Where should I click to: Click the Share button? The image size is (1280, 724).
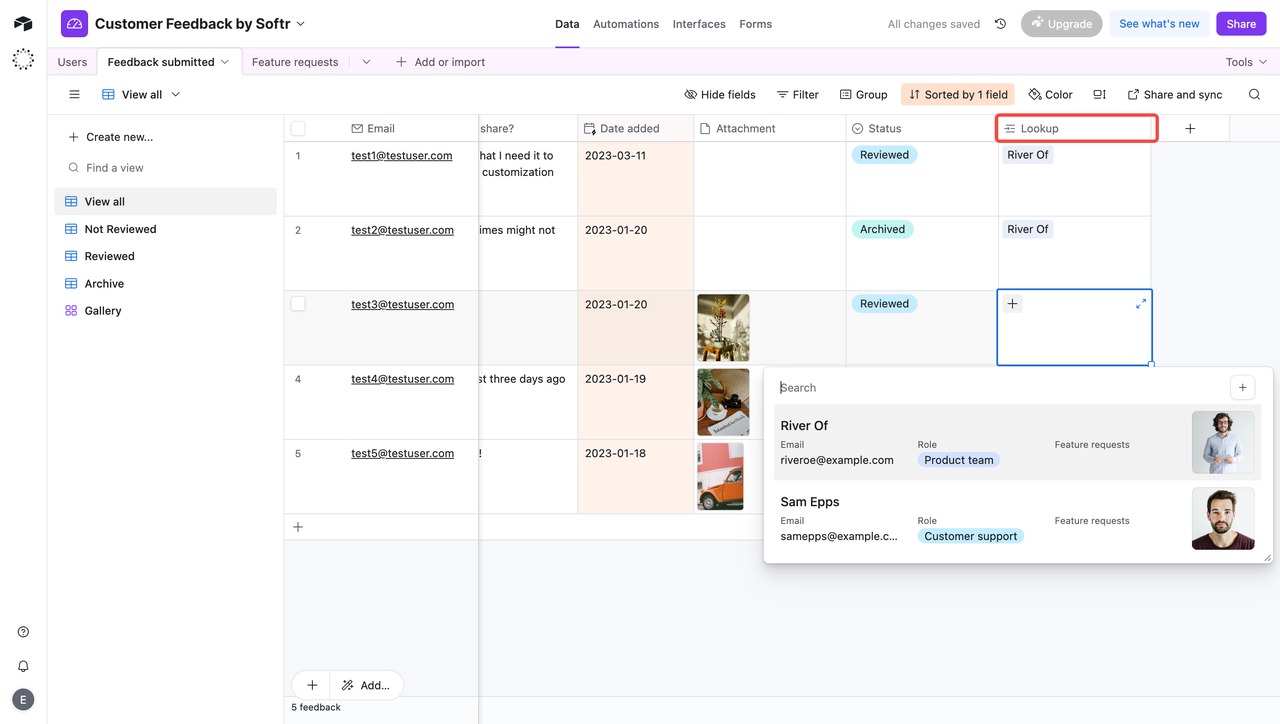(1240, 23)
